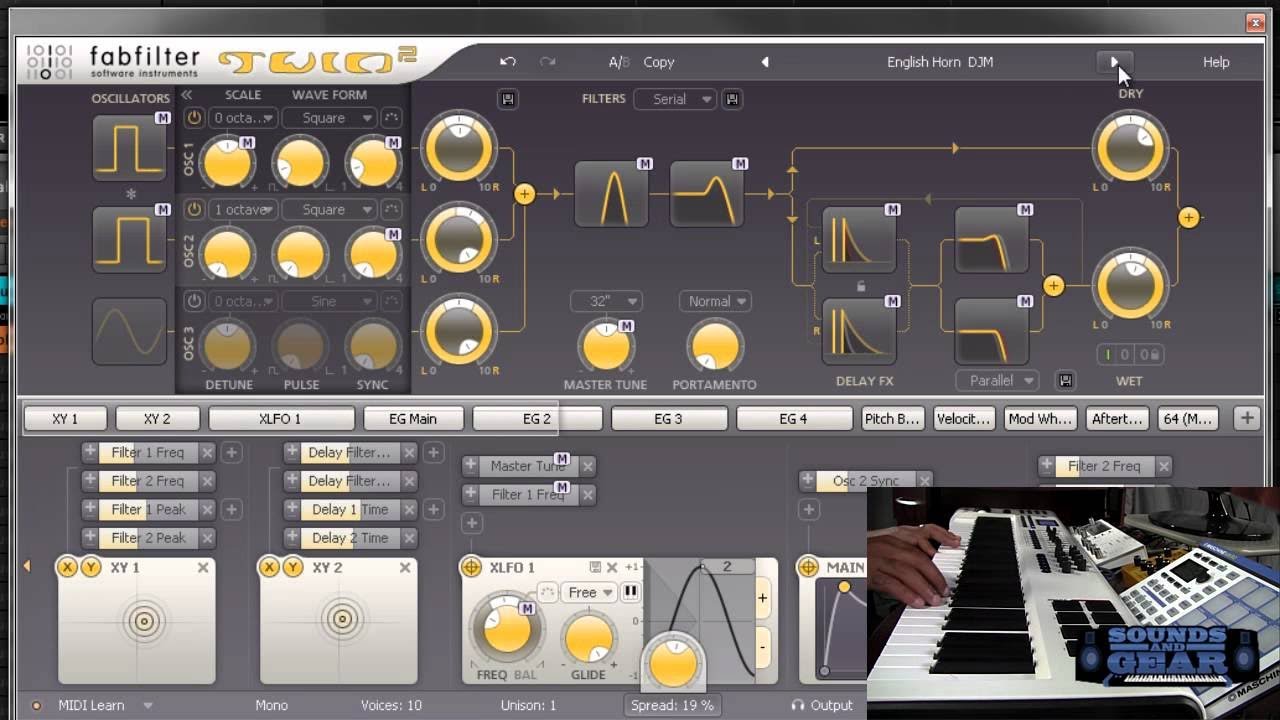Click Spread: 19 % value
The height and width of the screenshot is (720, 1280).
673,705
